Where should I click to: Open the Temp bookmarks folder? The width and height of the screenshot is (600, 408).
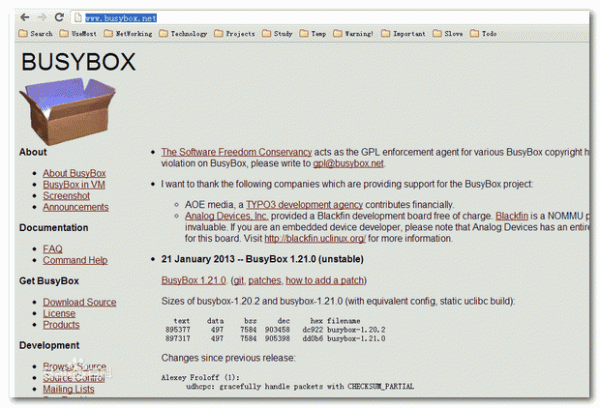(313, 34)
